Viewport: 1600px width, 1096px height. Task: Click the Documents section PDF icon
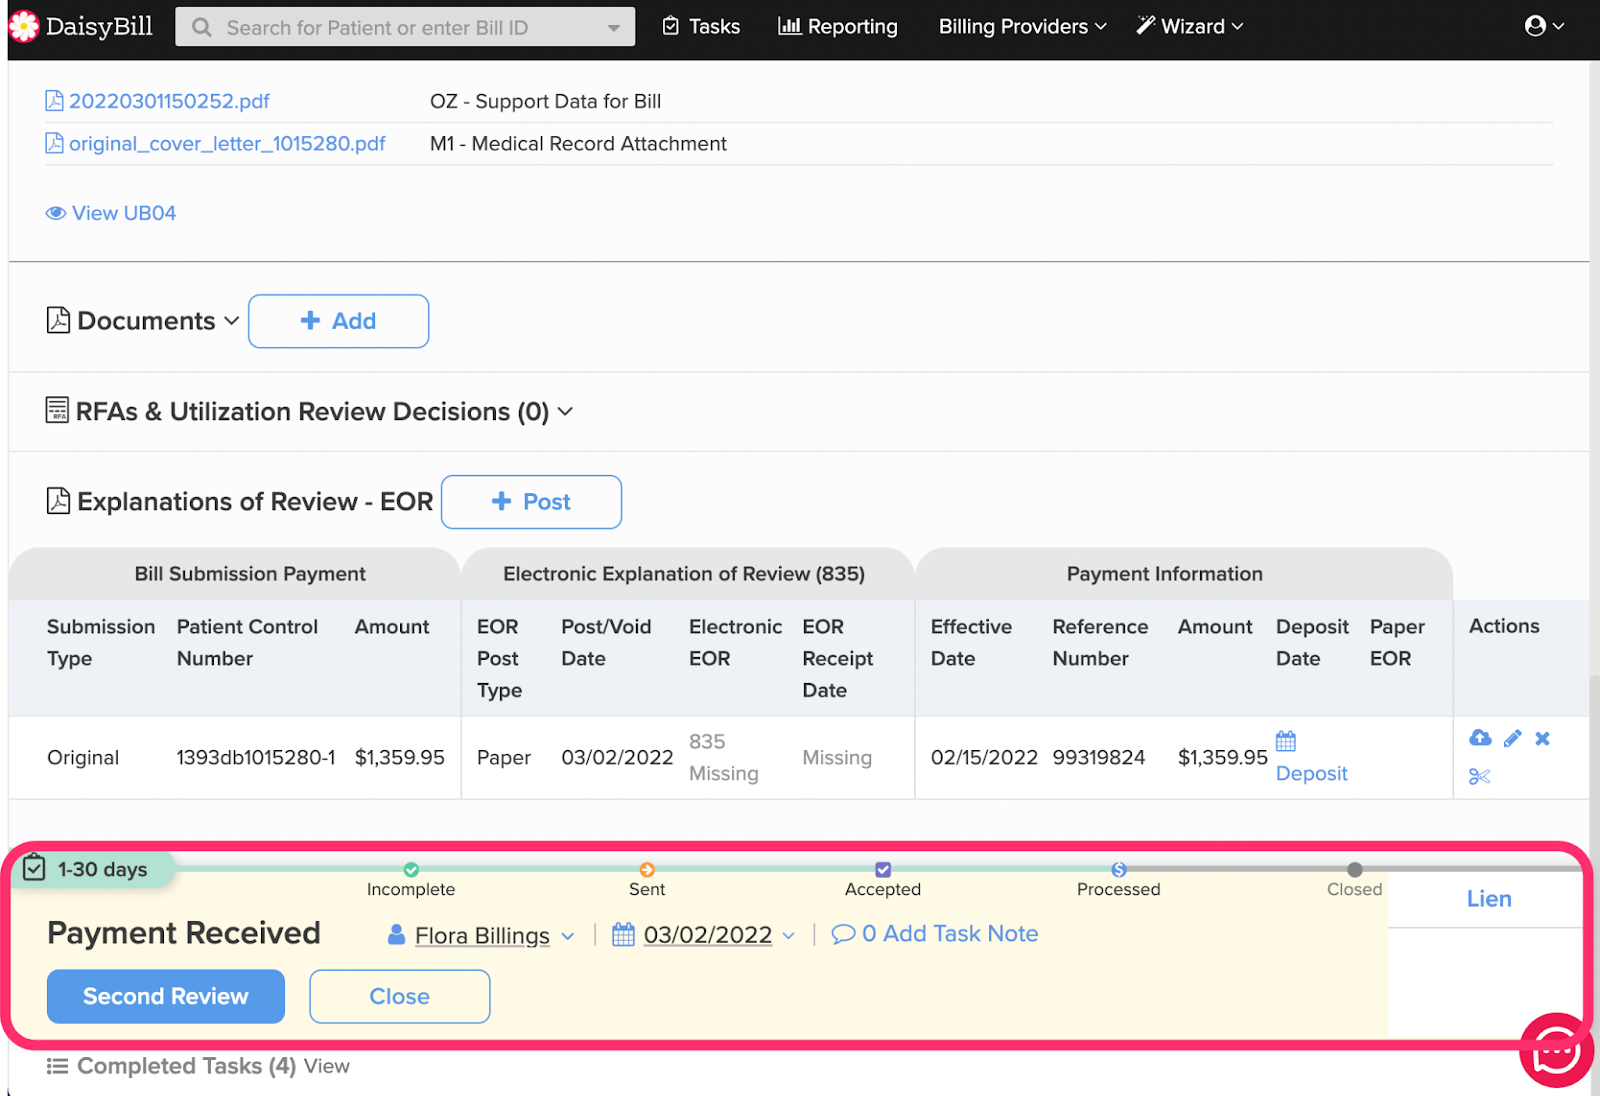coord(58,320)
